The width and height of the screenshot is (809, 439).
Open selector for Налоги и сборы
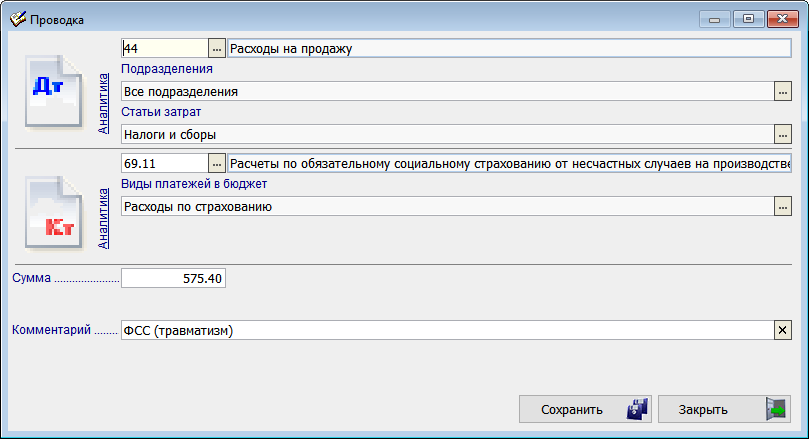(783, 135)
